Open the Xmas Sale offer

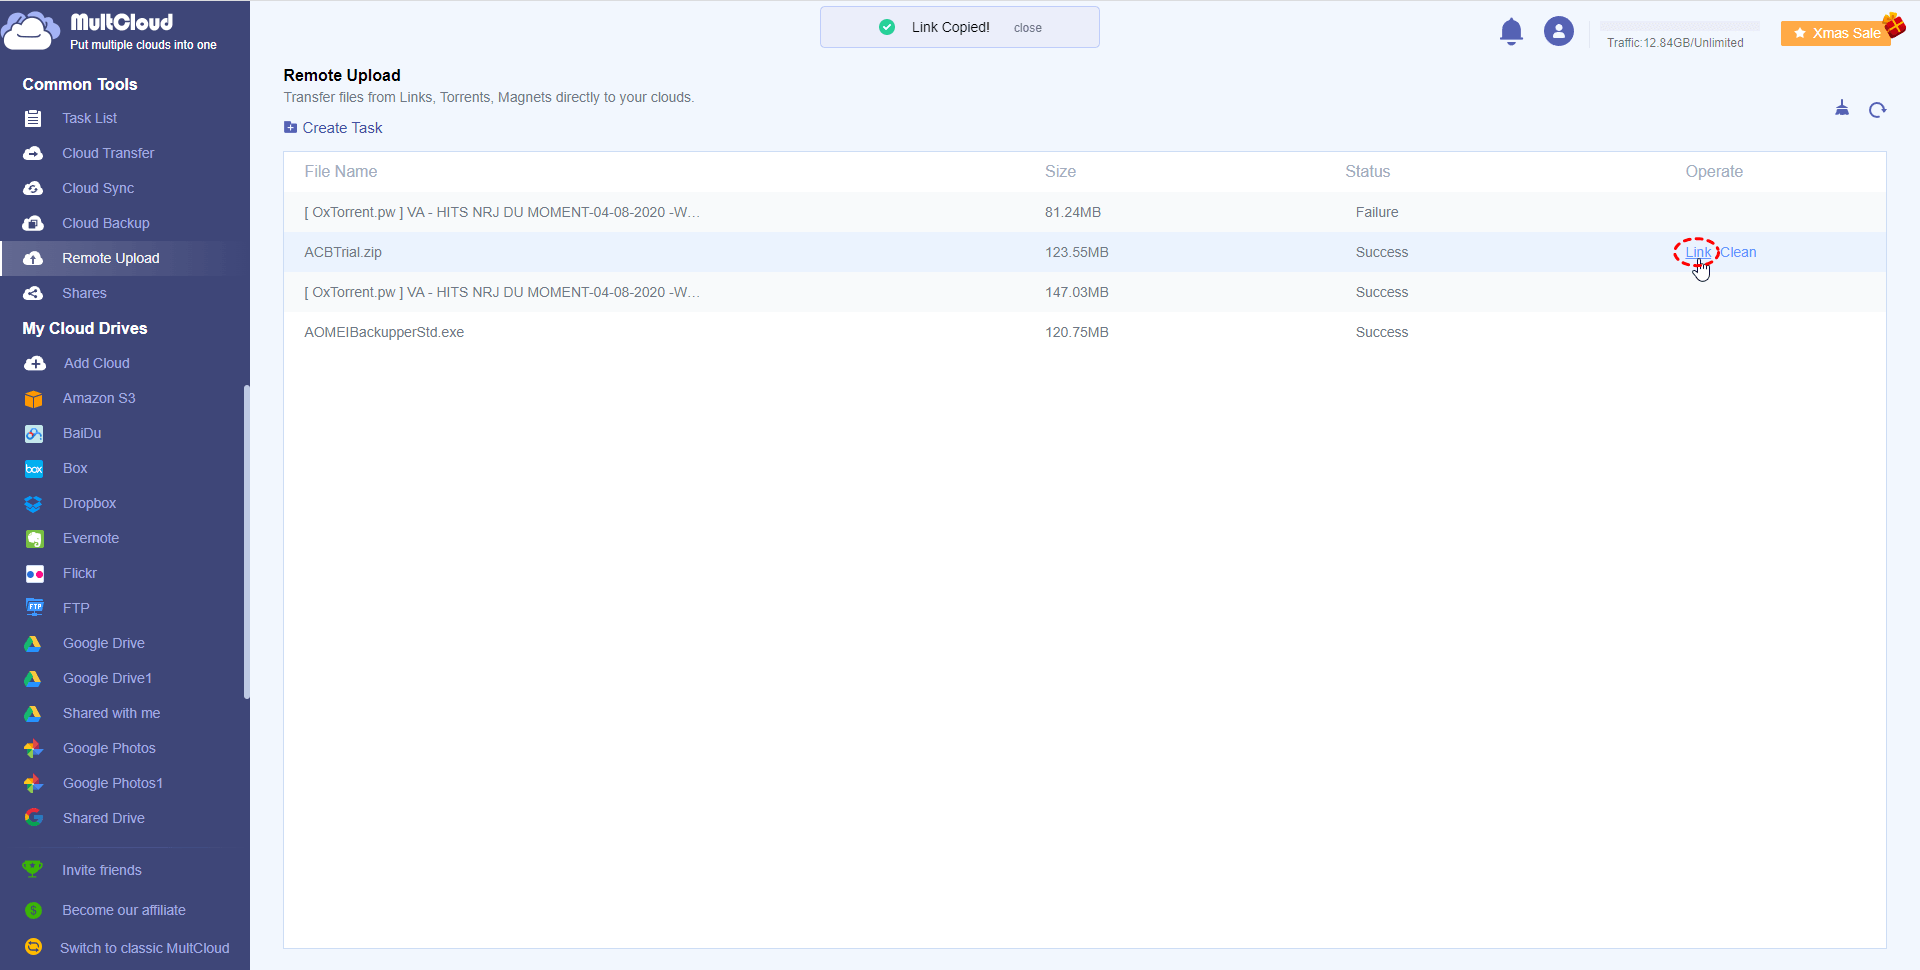tap(1837, 33)
